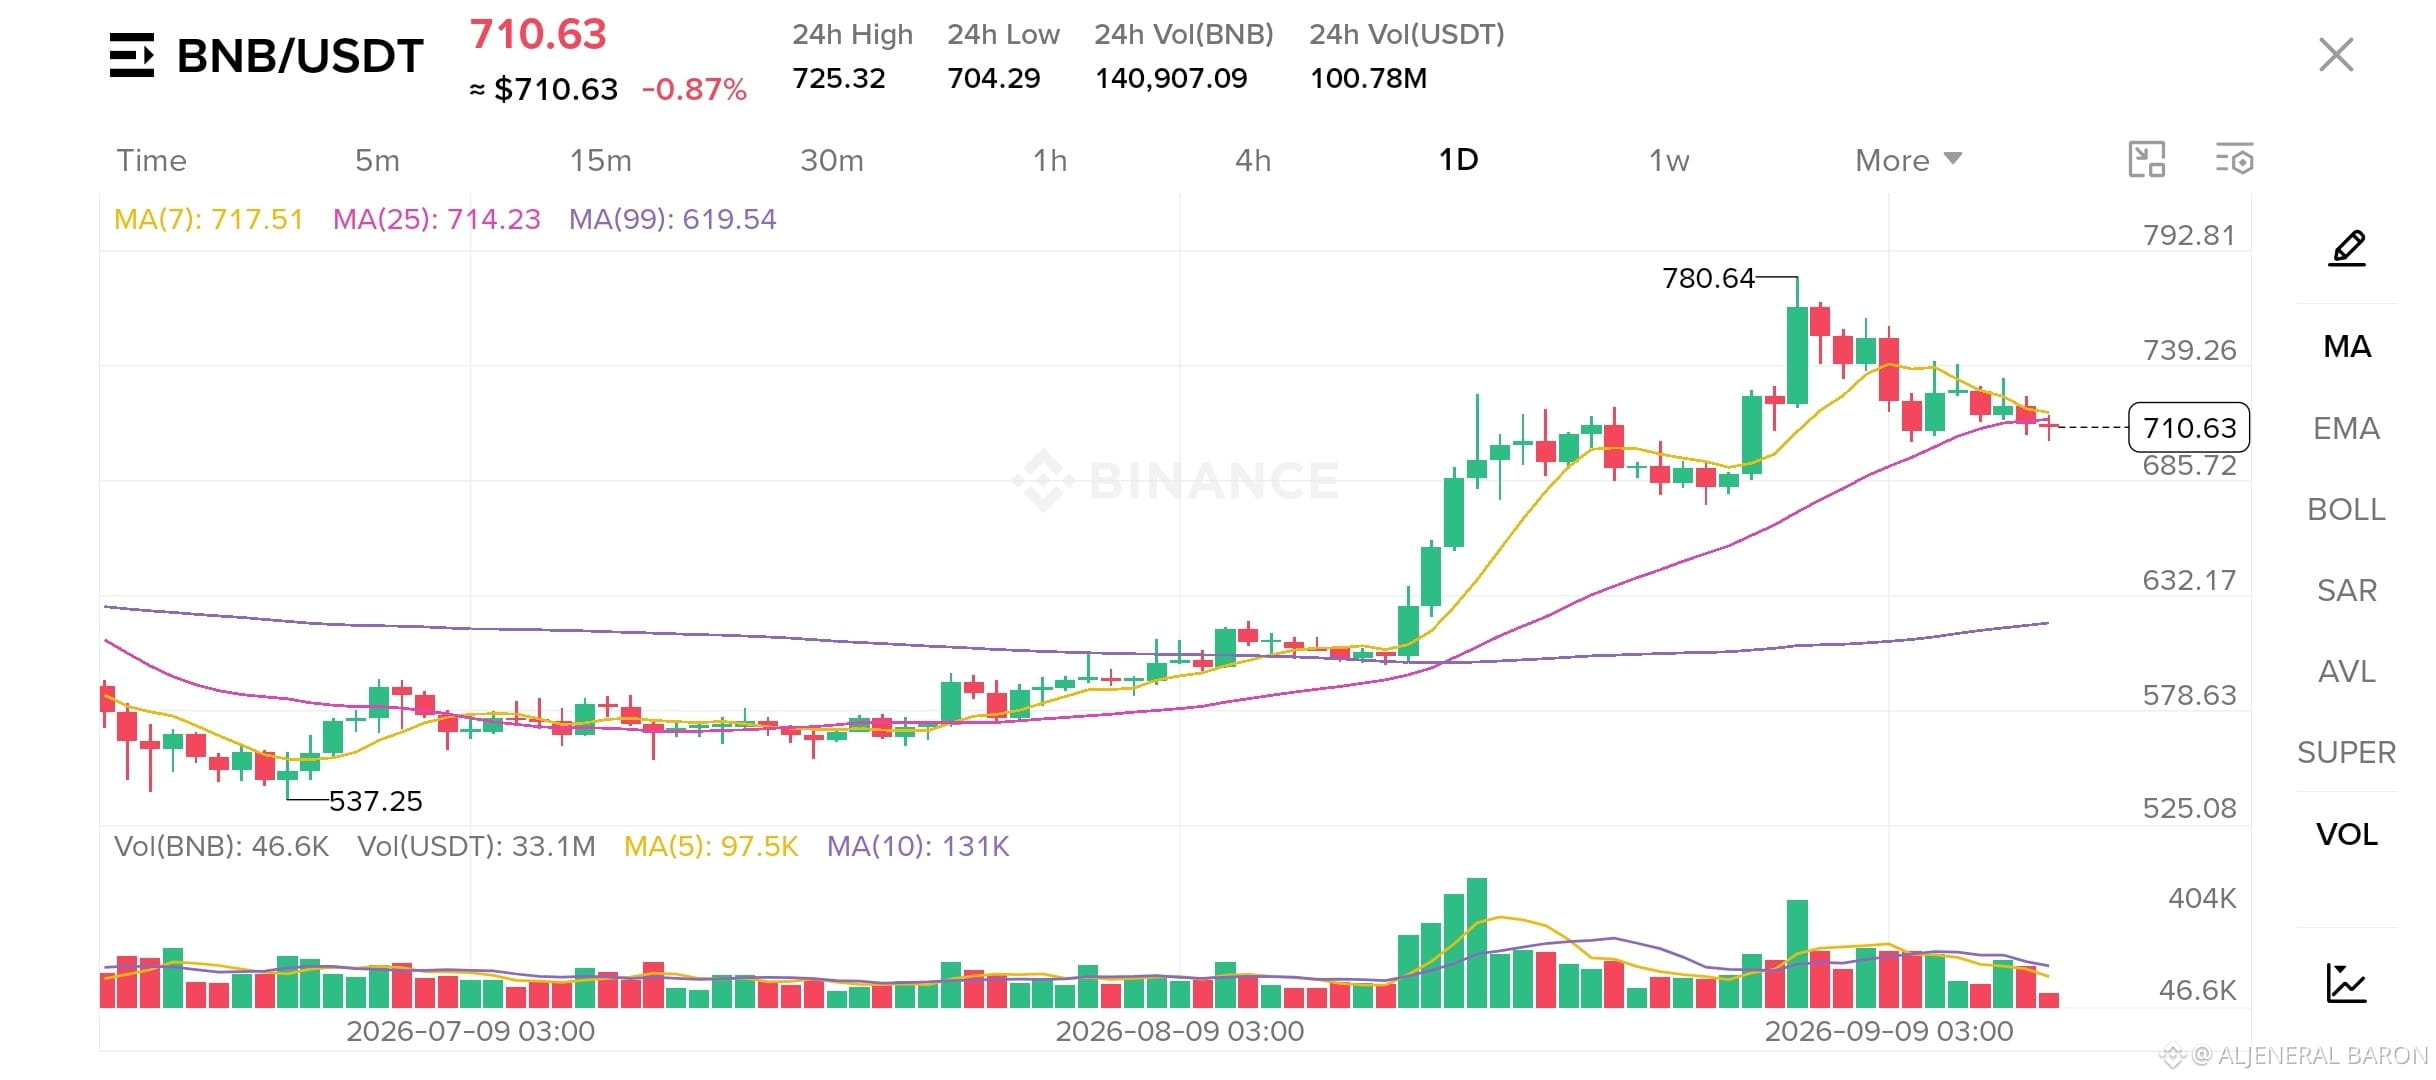The height and width of the screenshot is (1080, 2436).
Task: Enable the SAR indicator
Action: (x=2346, y=590)
